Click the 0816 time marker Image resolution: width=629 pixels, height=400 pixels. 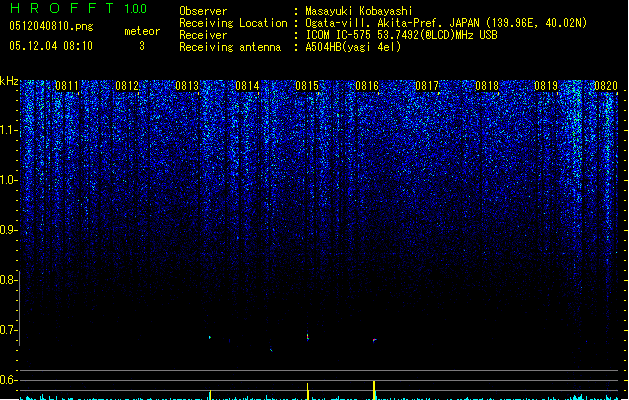tap(367, 86)
